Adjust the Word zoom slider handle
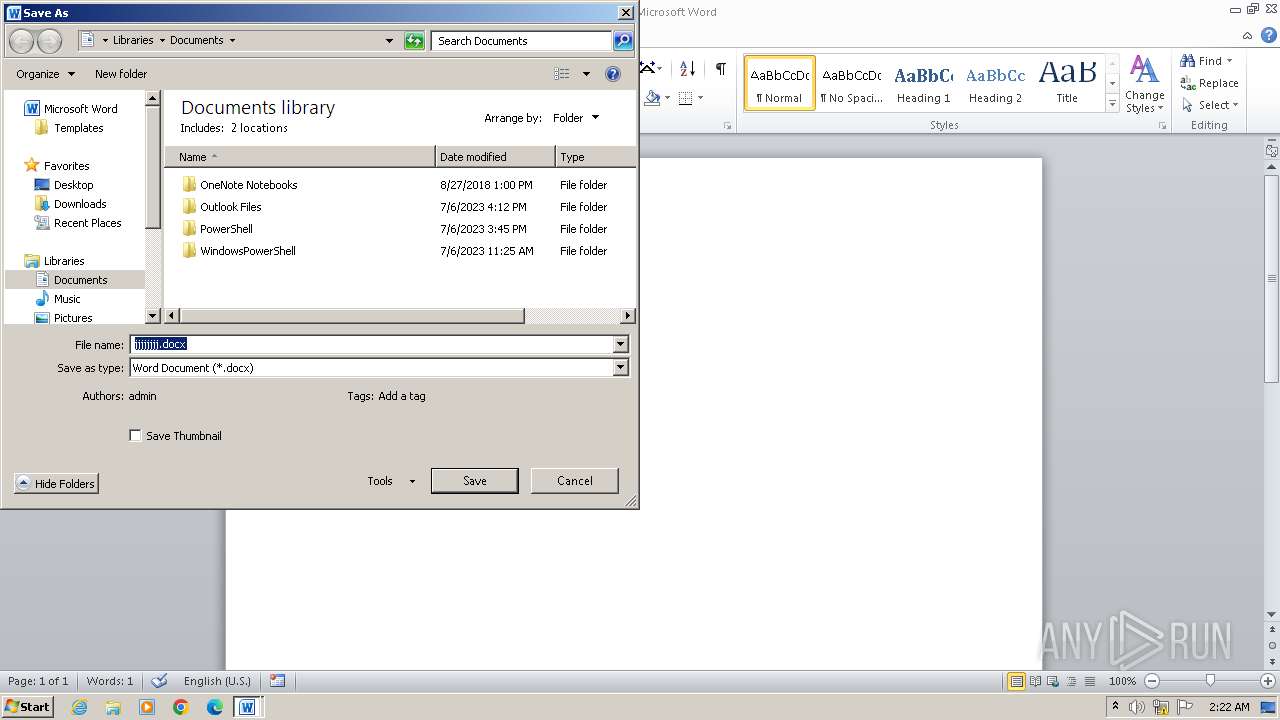The width and height of the screenshot is (1280, 720). pos(1210,681)
